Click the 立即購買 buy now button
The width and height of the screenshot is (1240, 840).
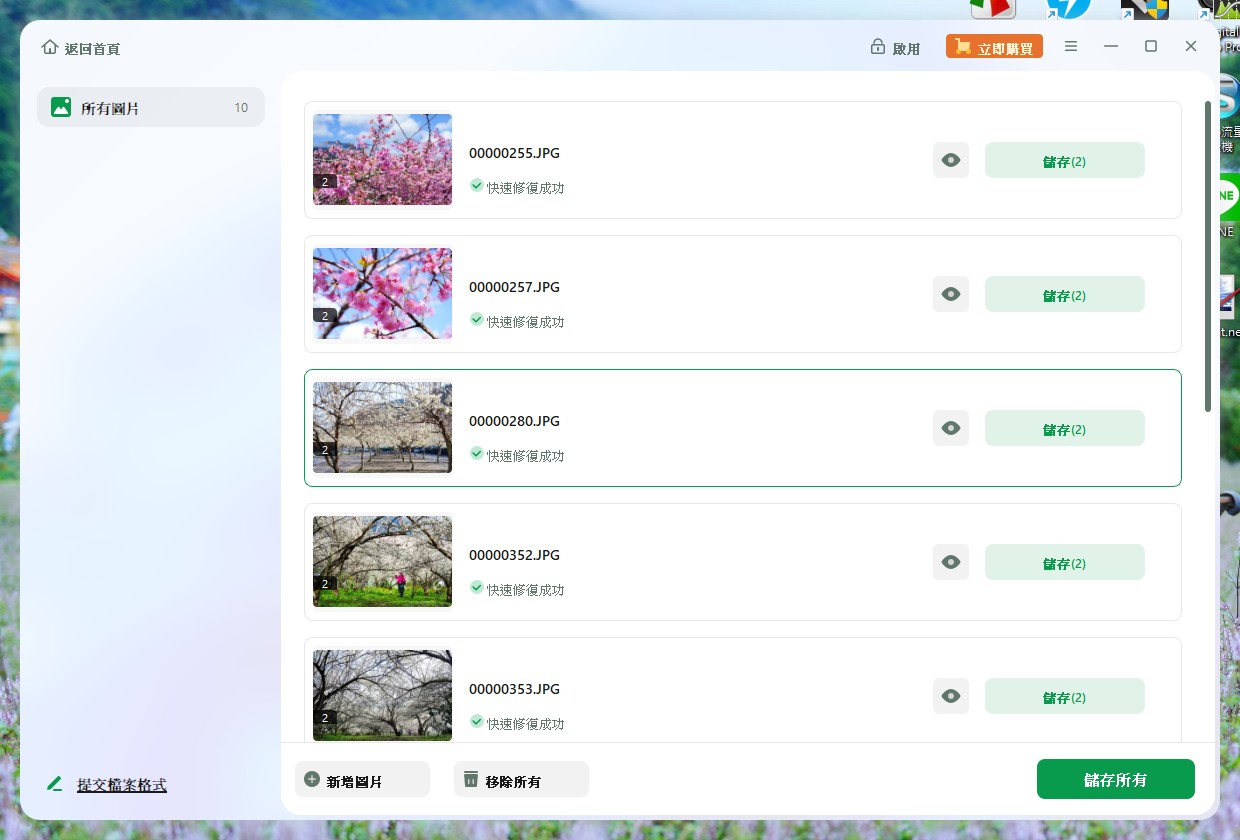tap(994, 47)
